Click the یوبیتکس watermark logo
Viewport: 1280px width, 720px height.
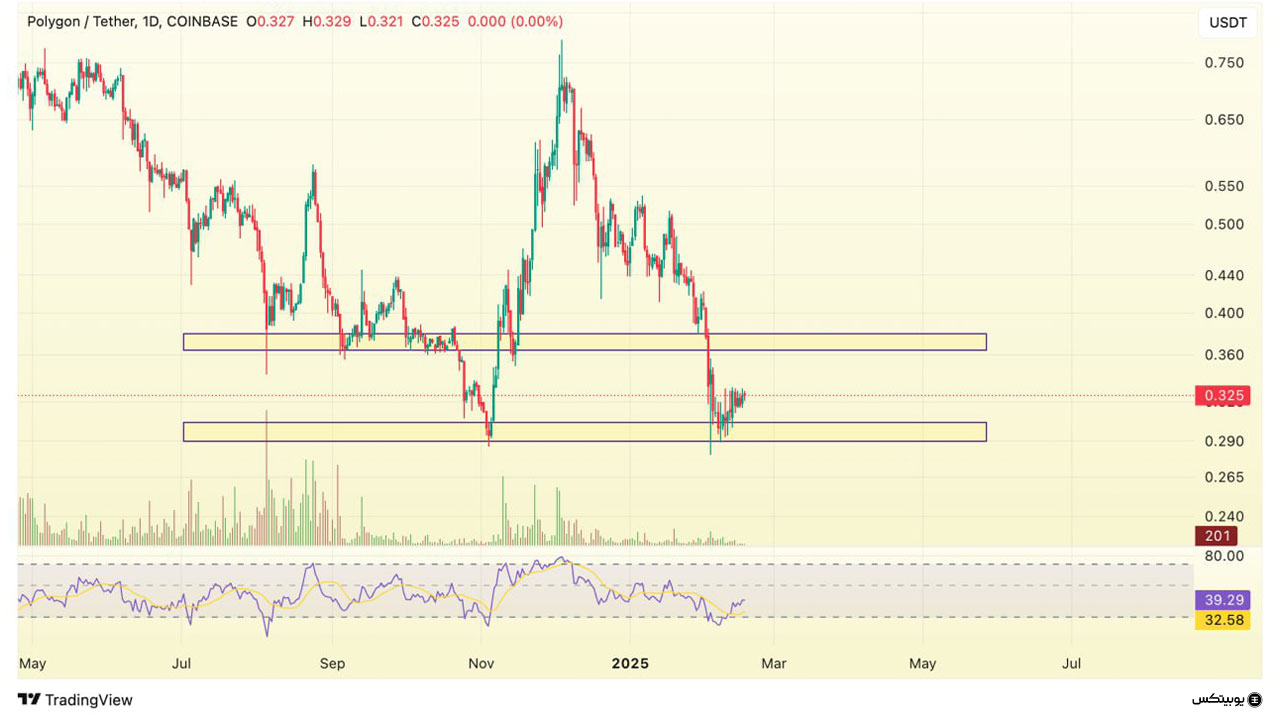point(1226,699)
